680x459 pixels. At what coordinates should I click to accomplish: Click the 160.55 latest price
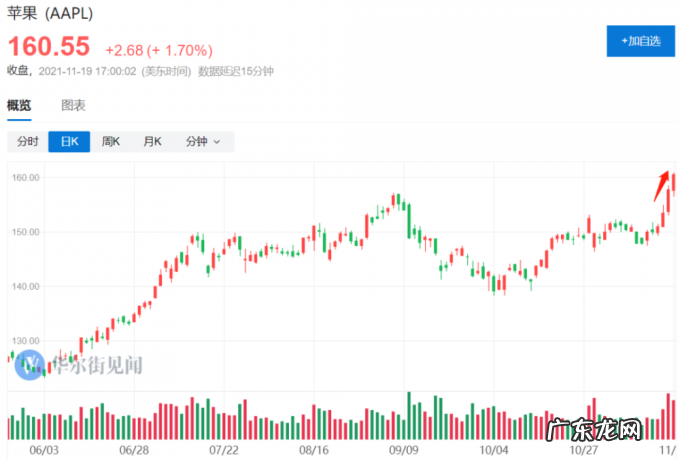coord(49,46)
